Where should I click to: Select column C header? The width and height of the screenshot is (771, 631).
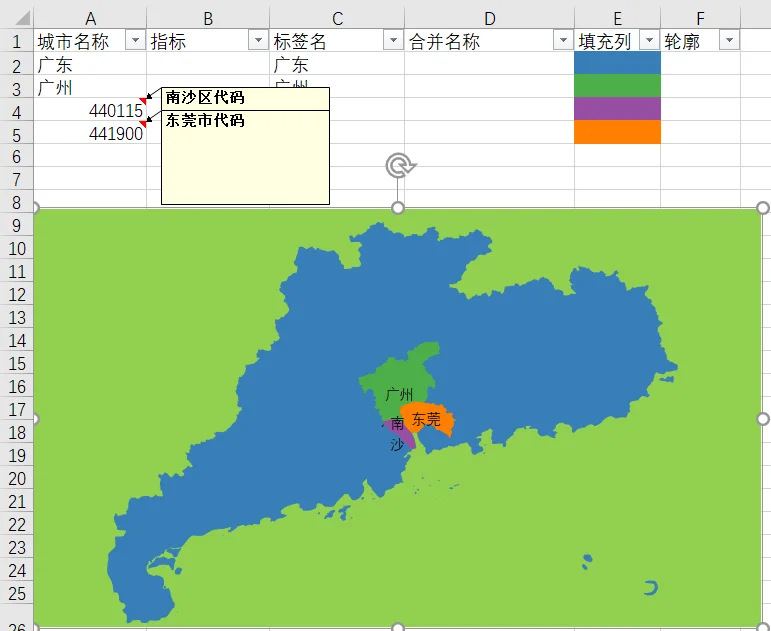[x=337, y=19]
